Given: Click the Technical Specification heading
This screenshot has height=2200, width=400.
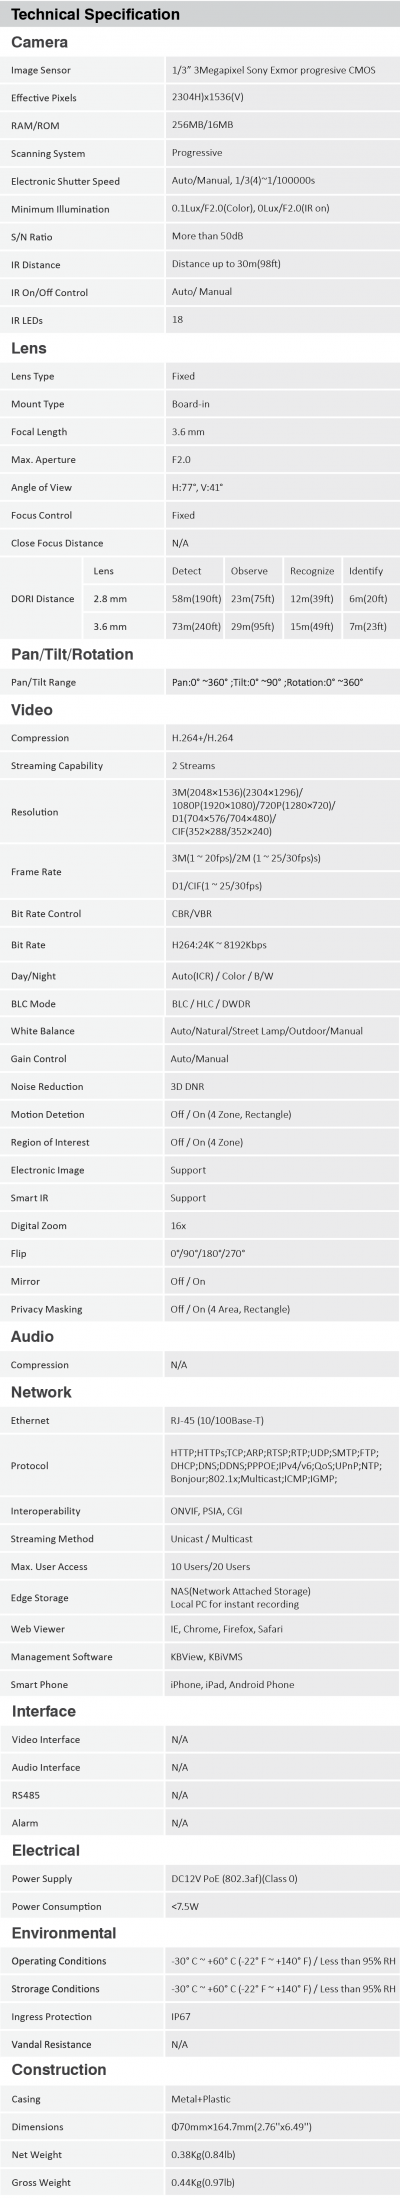Looking at the screenshot, I should pos(96,15).
